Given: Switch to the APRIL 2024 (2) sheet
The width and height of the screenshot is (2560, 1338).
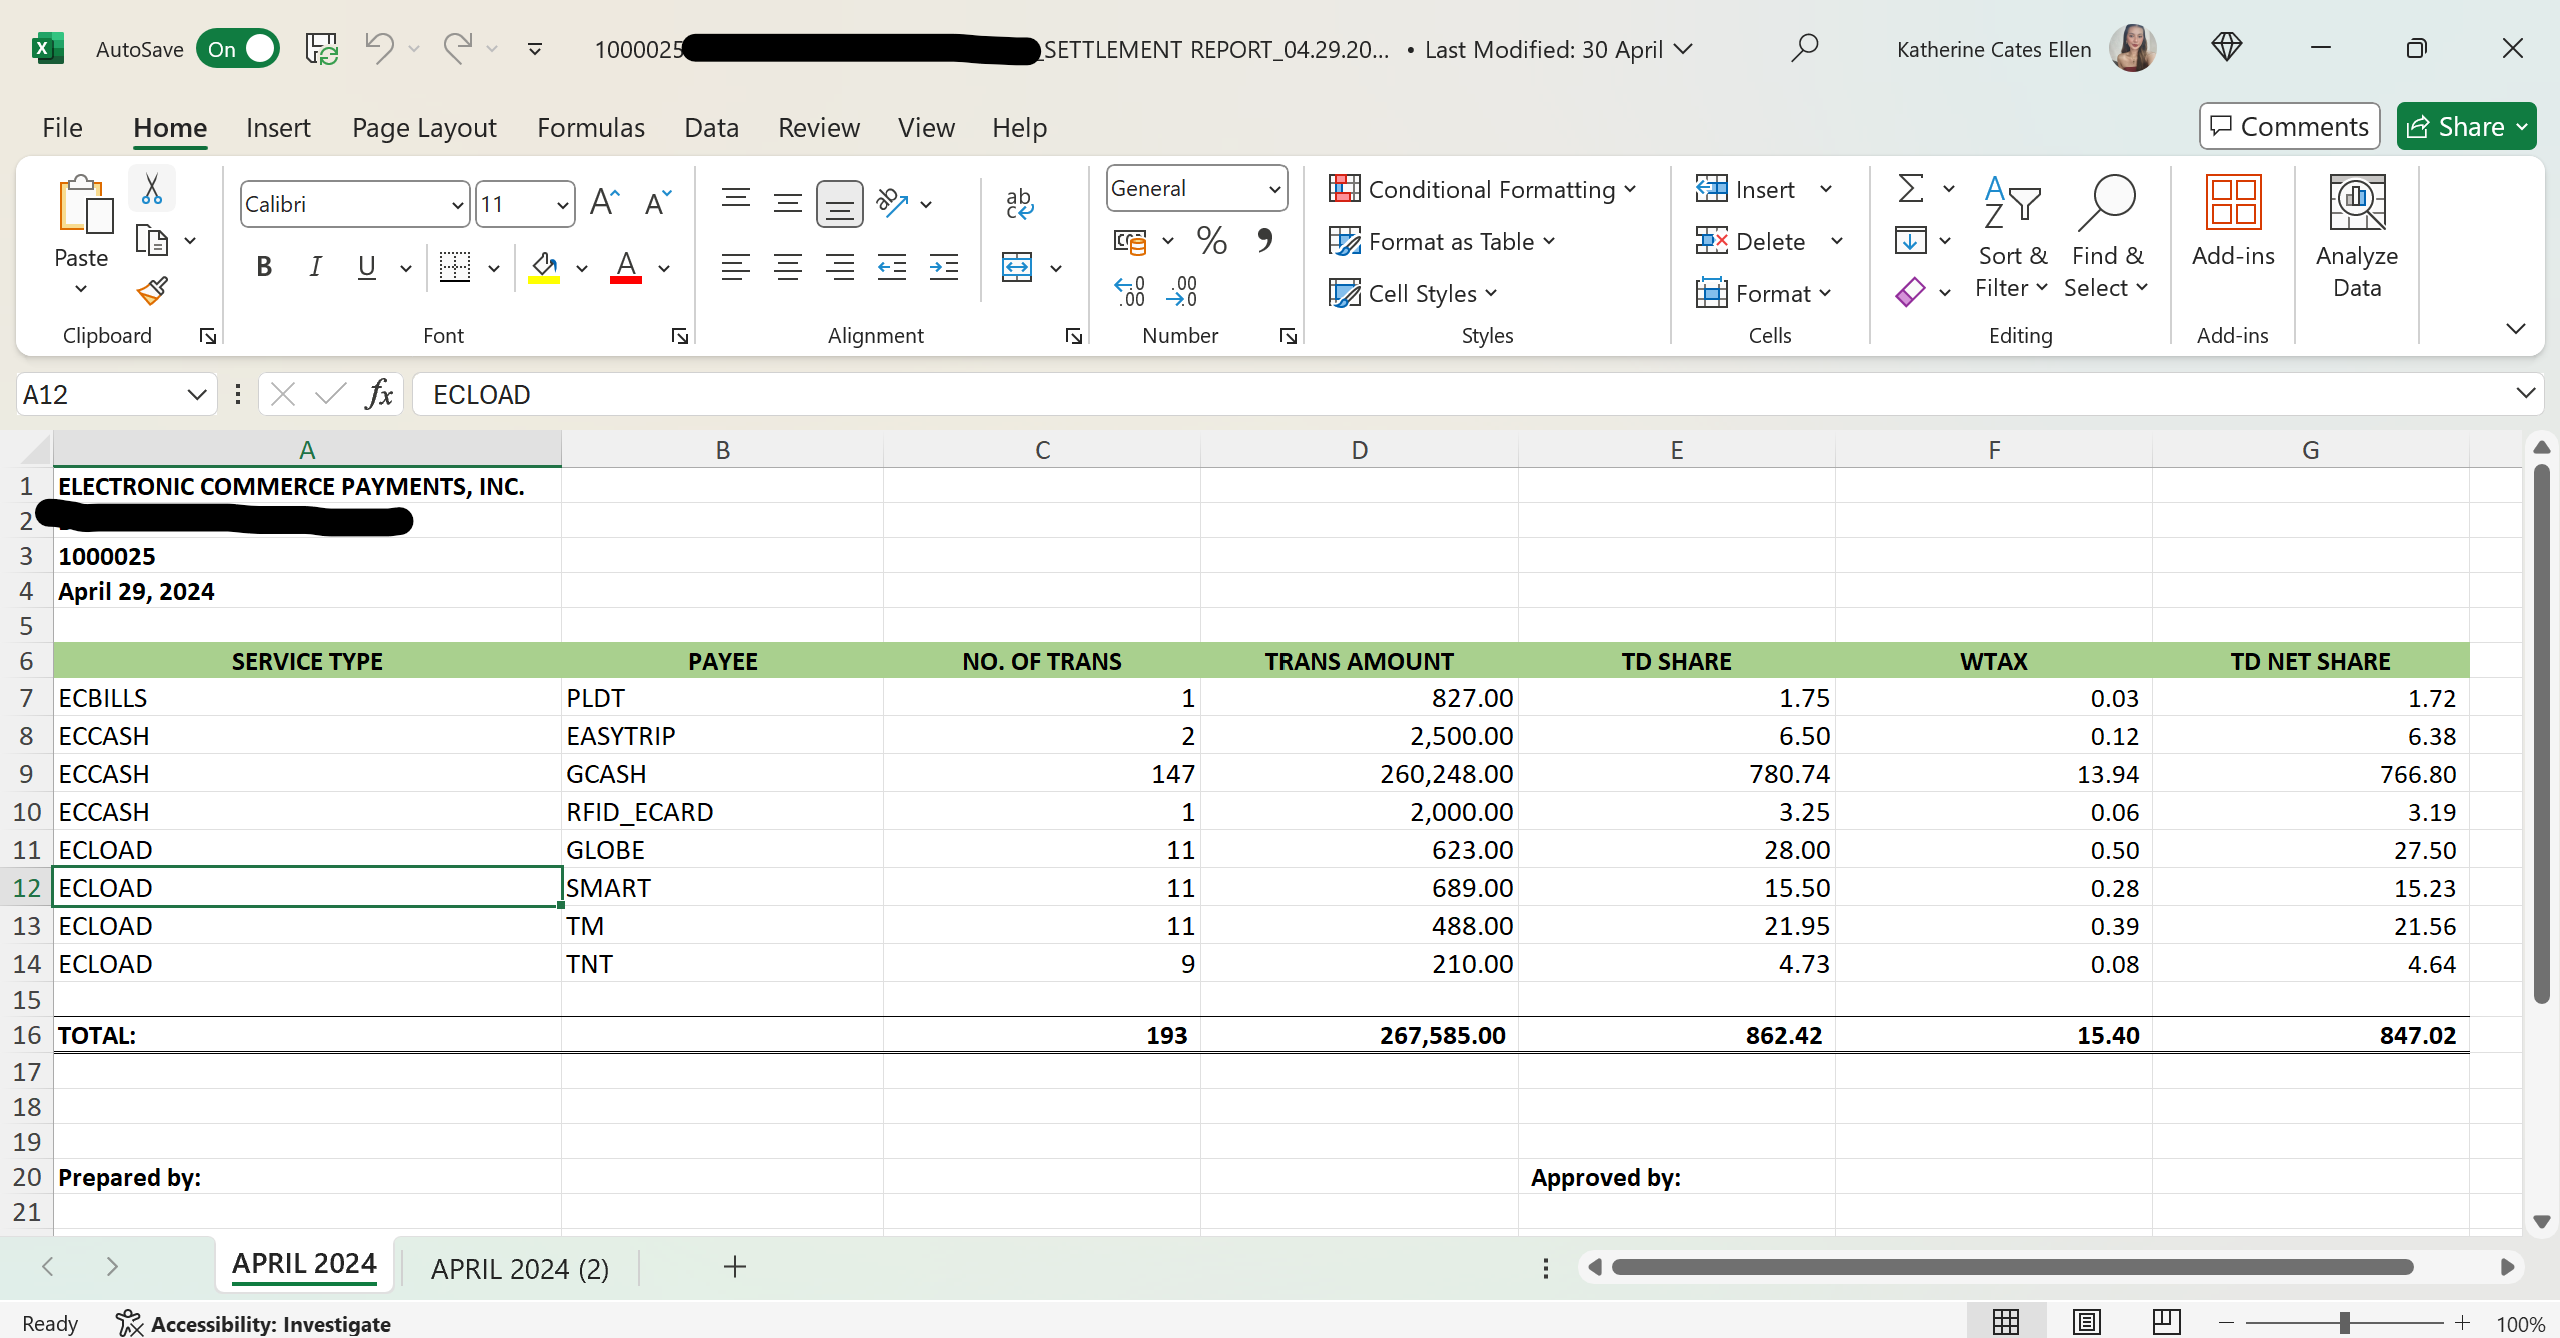Looking at the screenshot, I should 519,1268.
